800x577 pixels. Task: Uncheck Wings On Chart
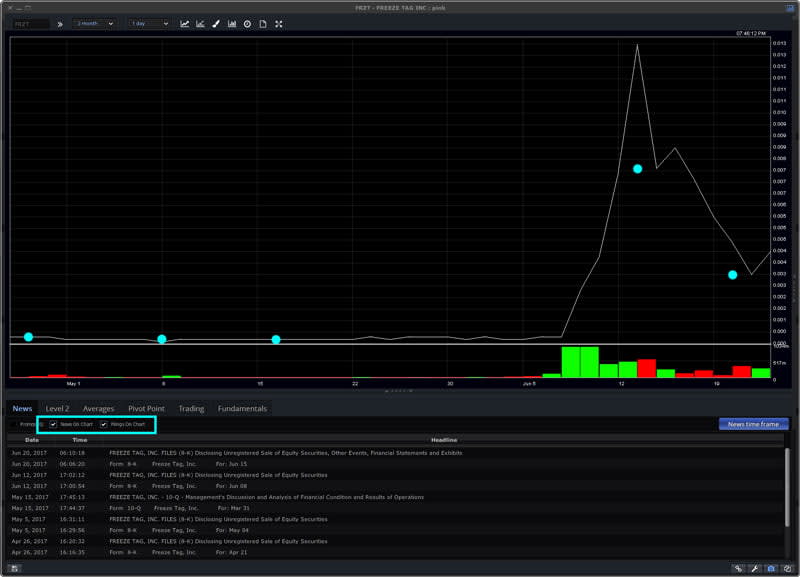tap(104, 424)
